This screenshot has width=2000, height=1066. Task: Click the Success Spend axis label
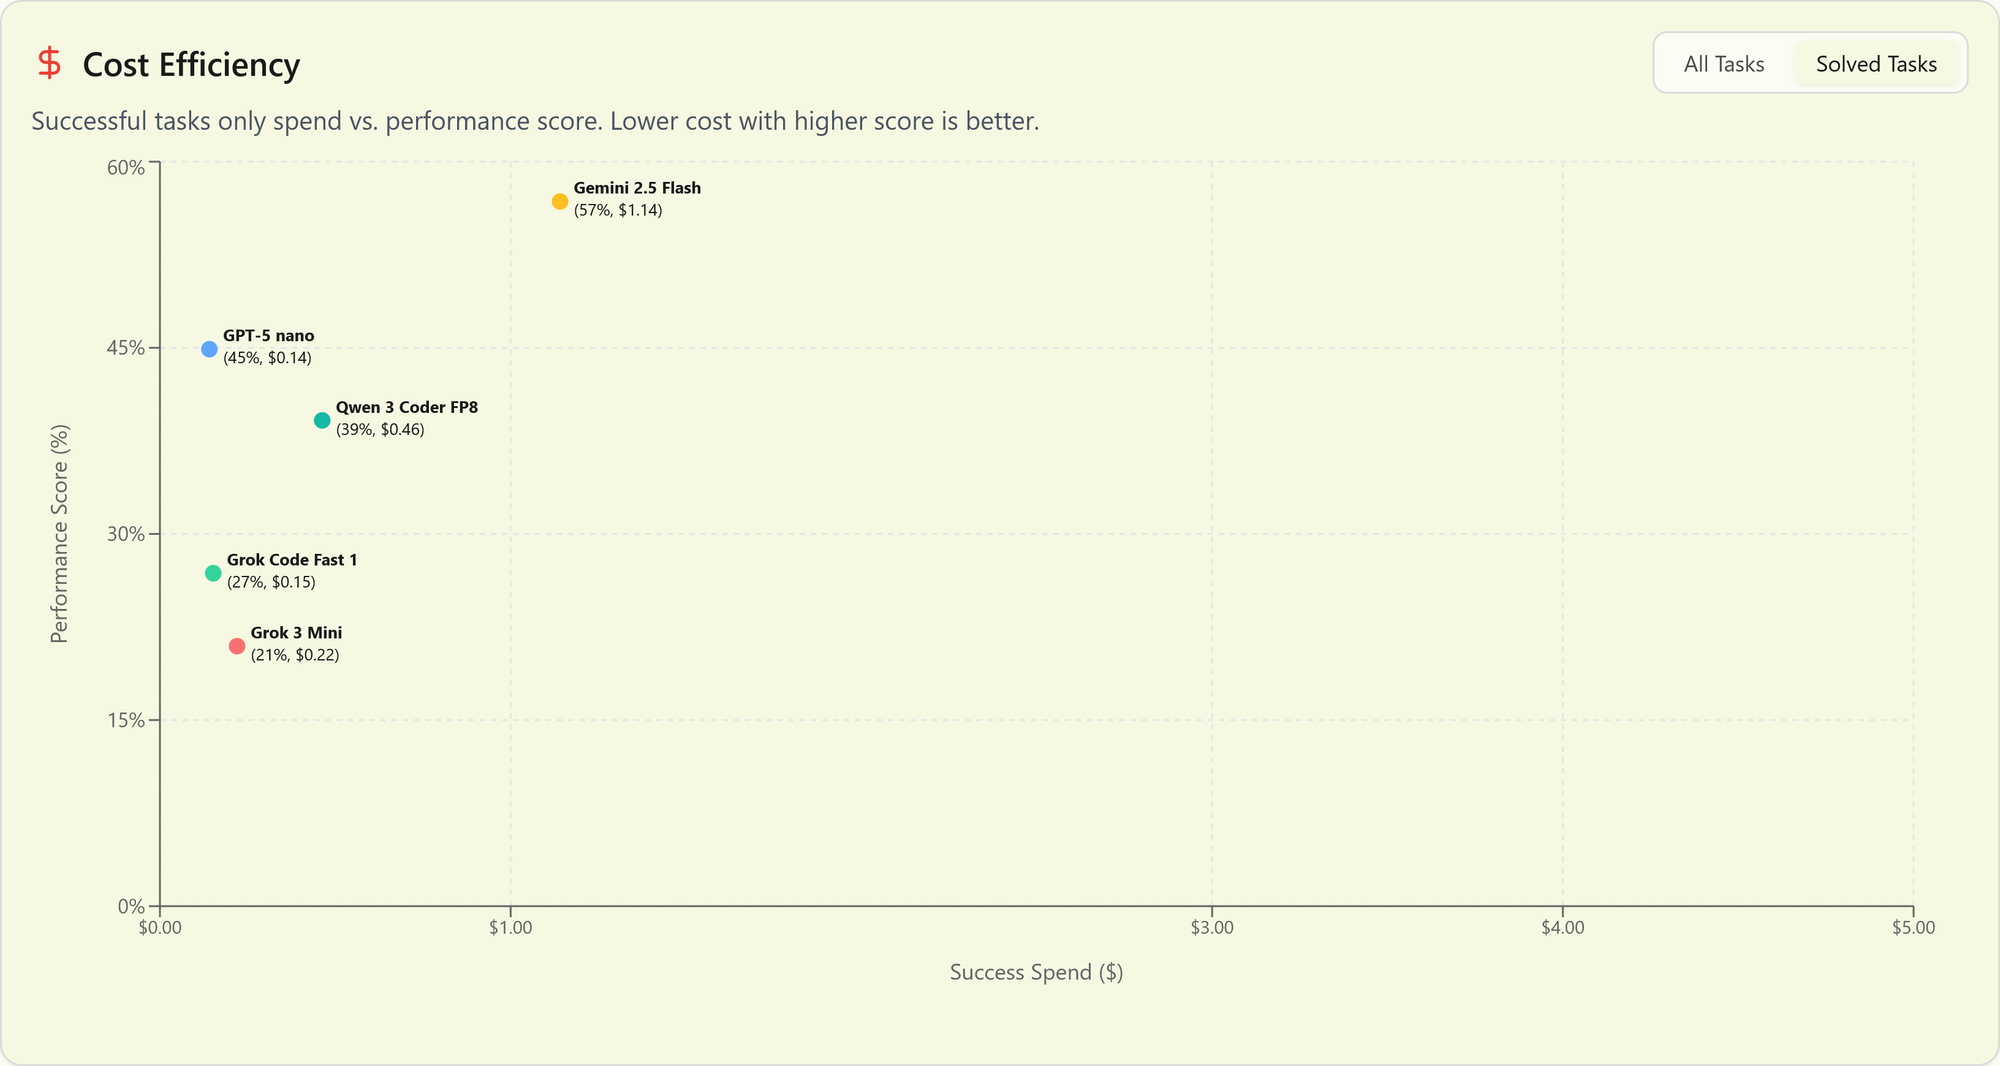tap(1036, 971)
